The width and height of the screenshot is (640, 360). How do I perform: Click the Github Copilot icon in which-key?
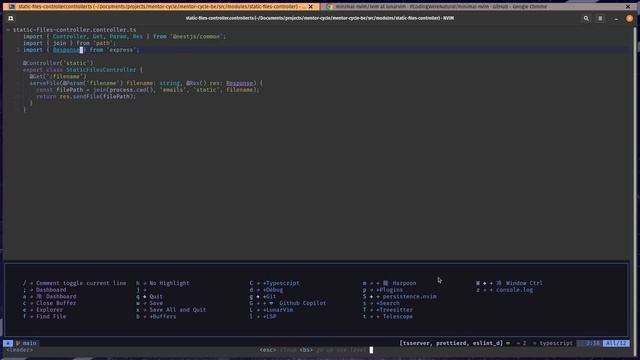pos(271,303)
